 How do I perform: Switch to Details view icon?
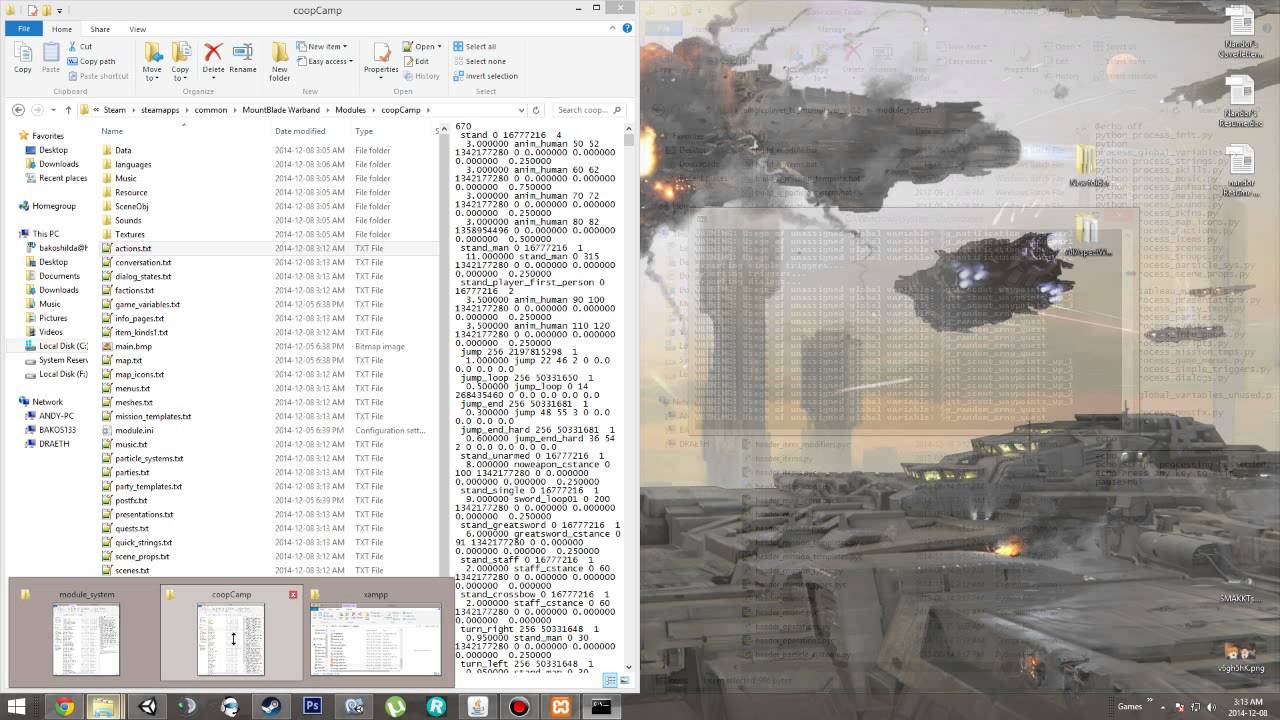pyautogui.click(x=610, y=681)
